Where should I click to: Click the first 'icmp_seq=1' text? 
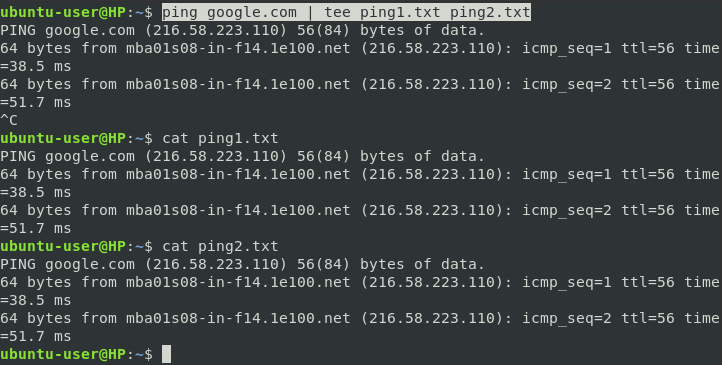(x=567, y=48)
